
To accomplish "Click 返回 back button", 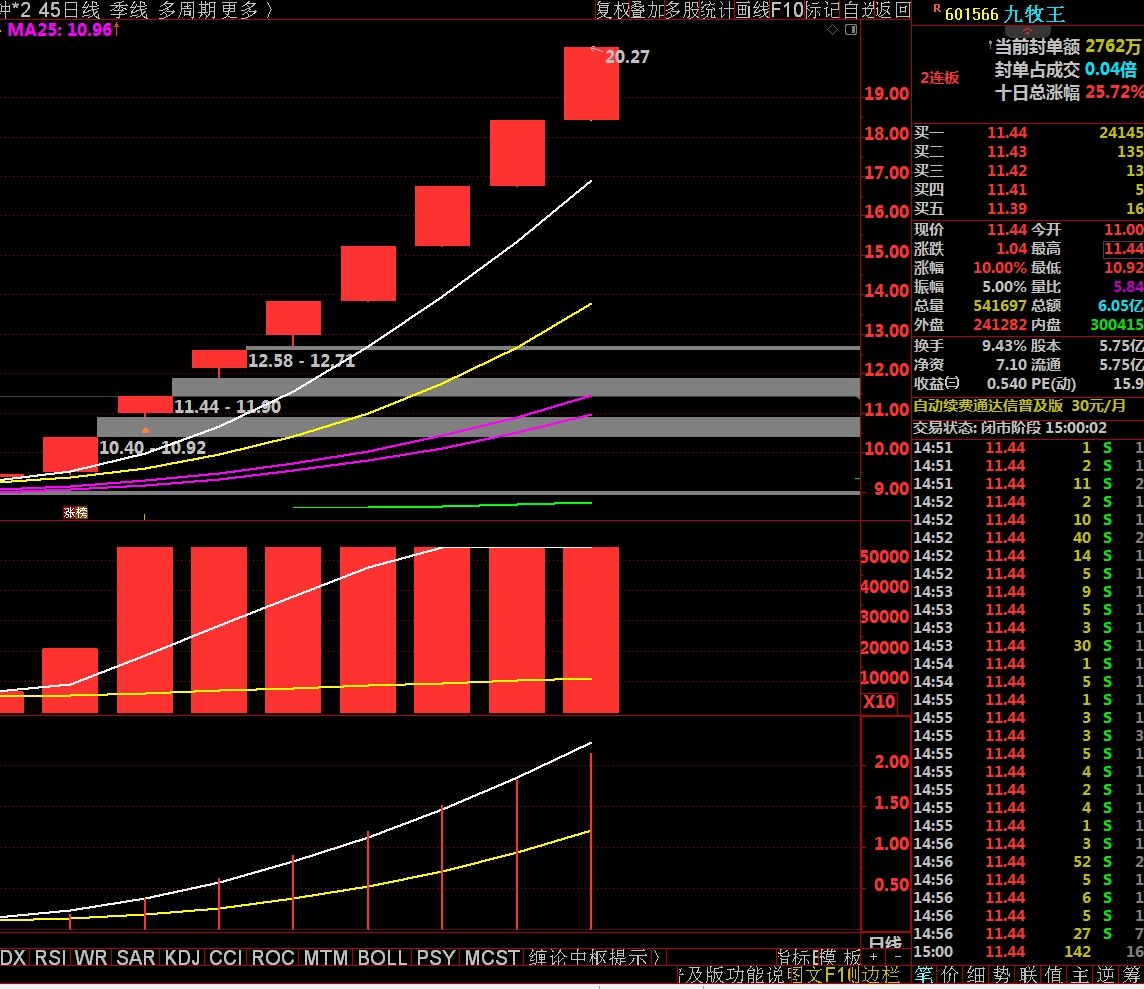I will point(894,10).
